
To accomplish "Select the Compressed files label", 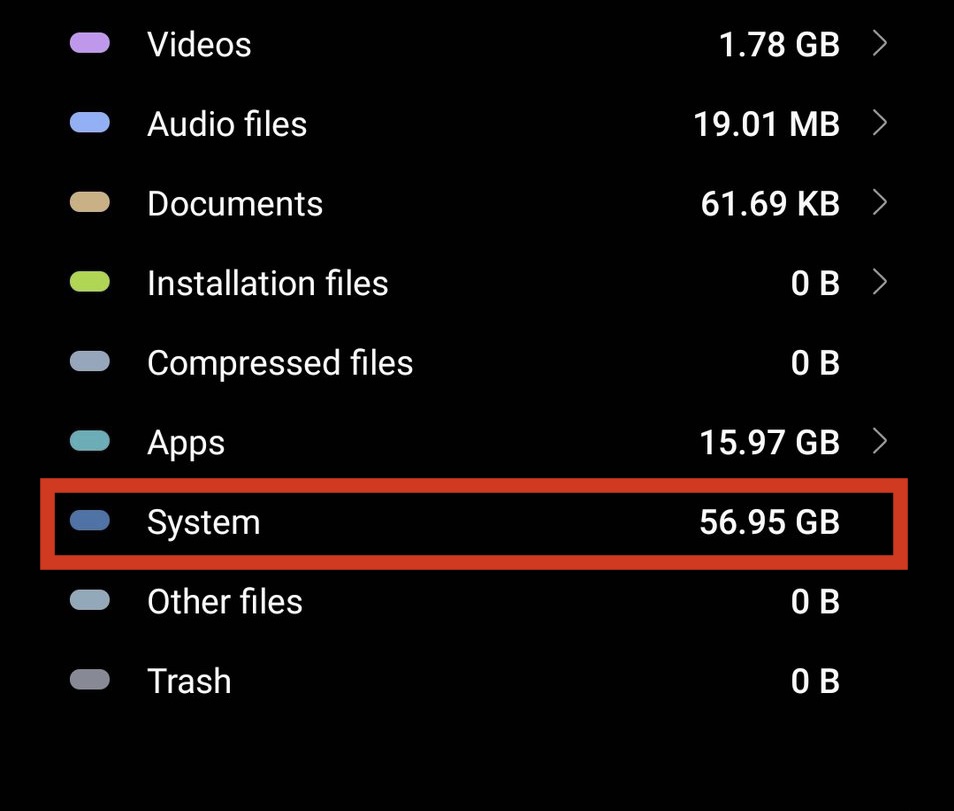I will click(280, 363).
